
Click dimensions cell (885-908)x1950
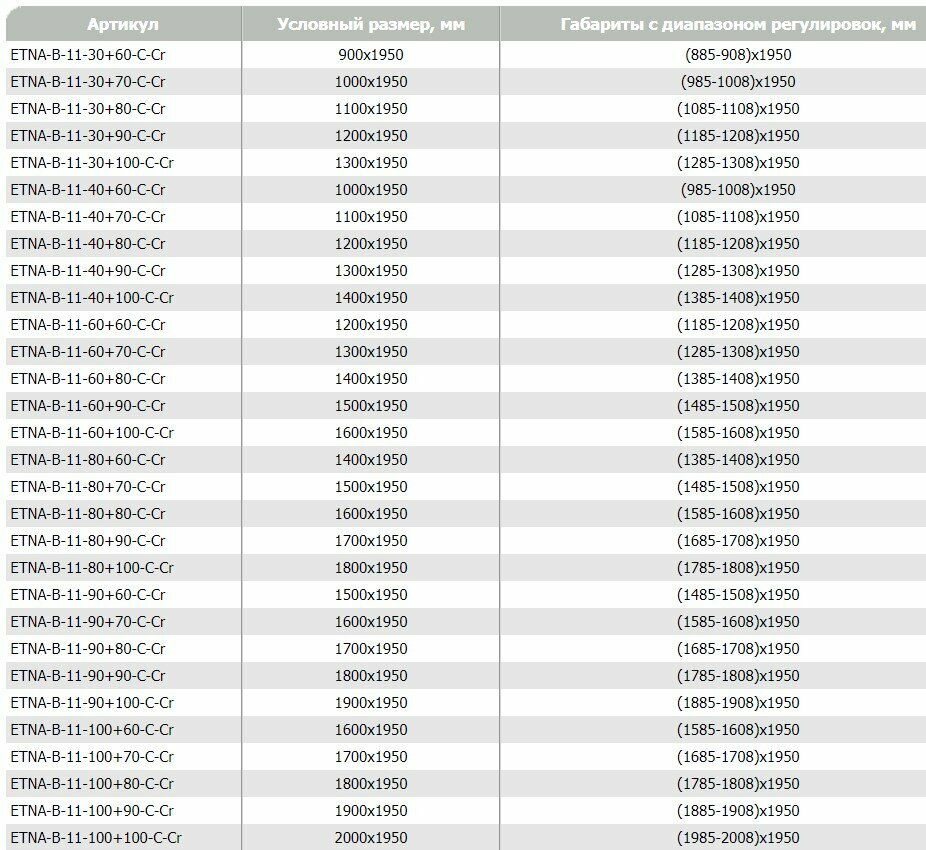point(738,55)
